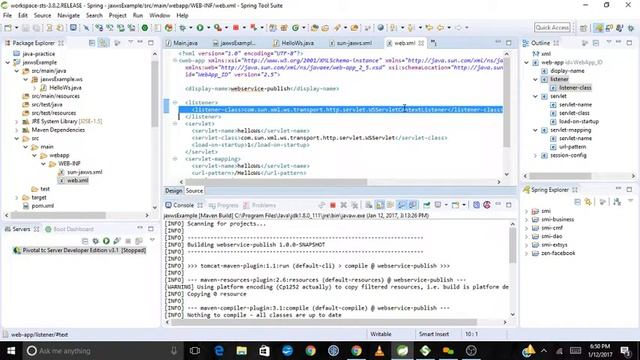640x360 pixels.
Task: Remove all terminated launches in console
Action: (355, 205)
